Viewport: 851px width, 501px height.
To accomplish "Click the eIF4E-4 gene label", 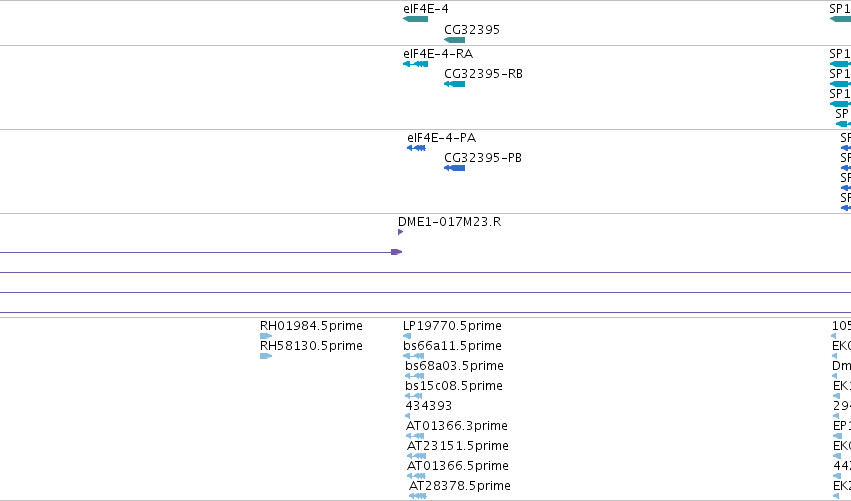I will click(426, 9).
